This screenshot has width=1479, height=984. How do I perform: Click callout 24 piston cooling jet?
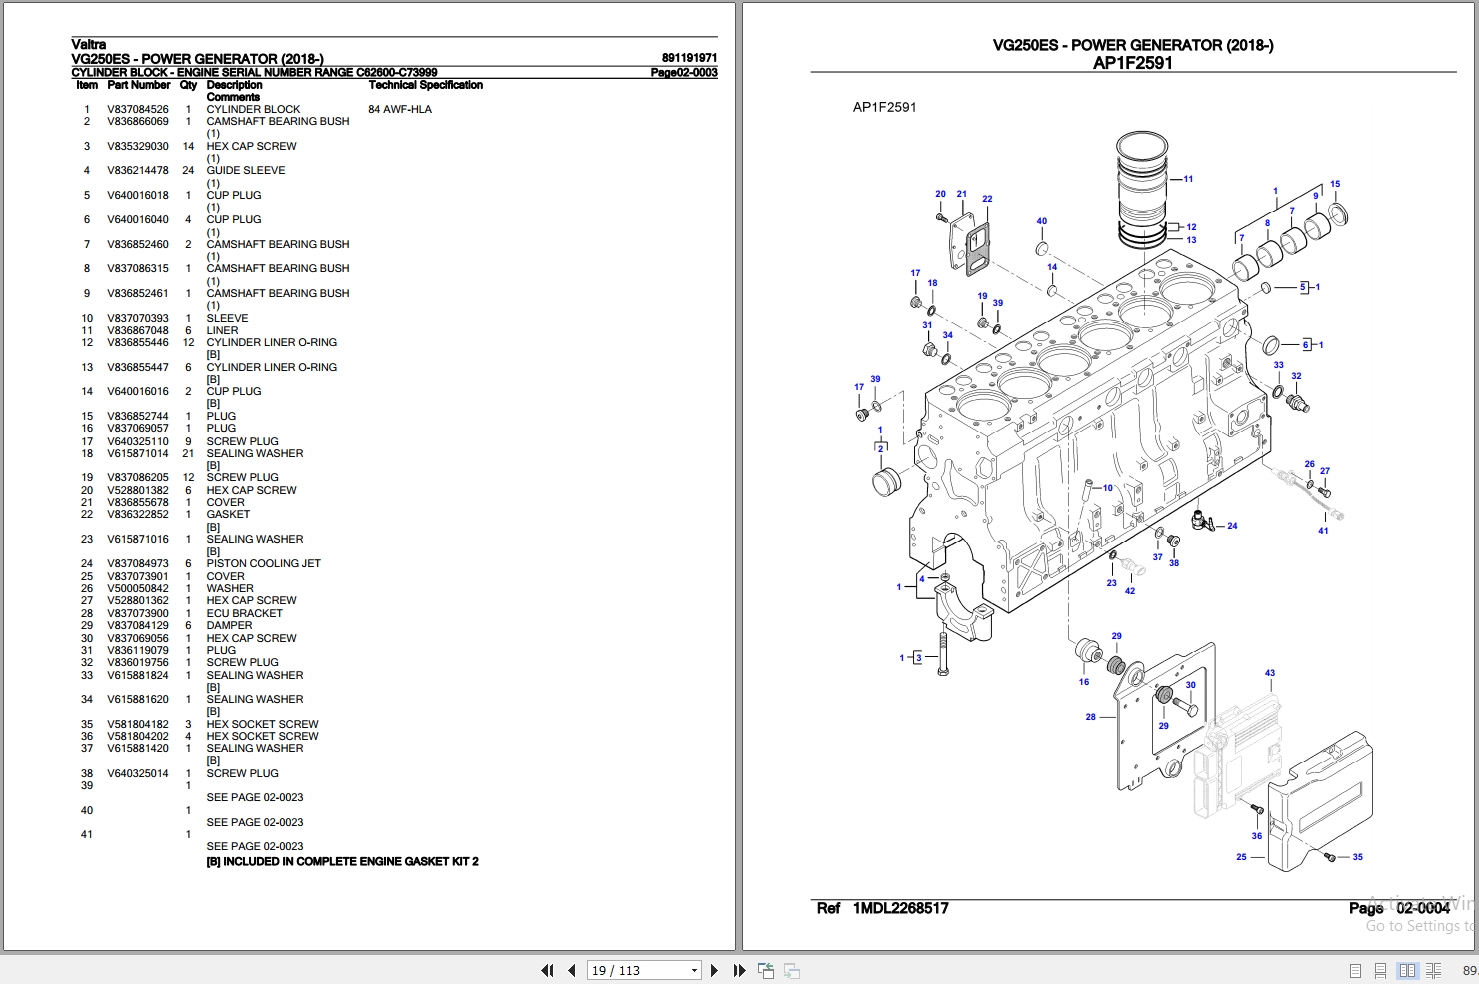click(1232, 526)
